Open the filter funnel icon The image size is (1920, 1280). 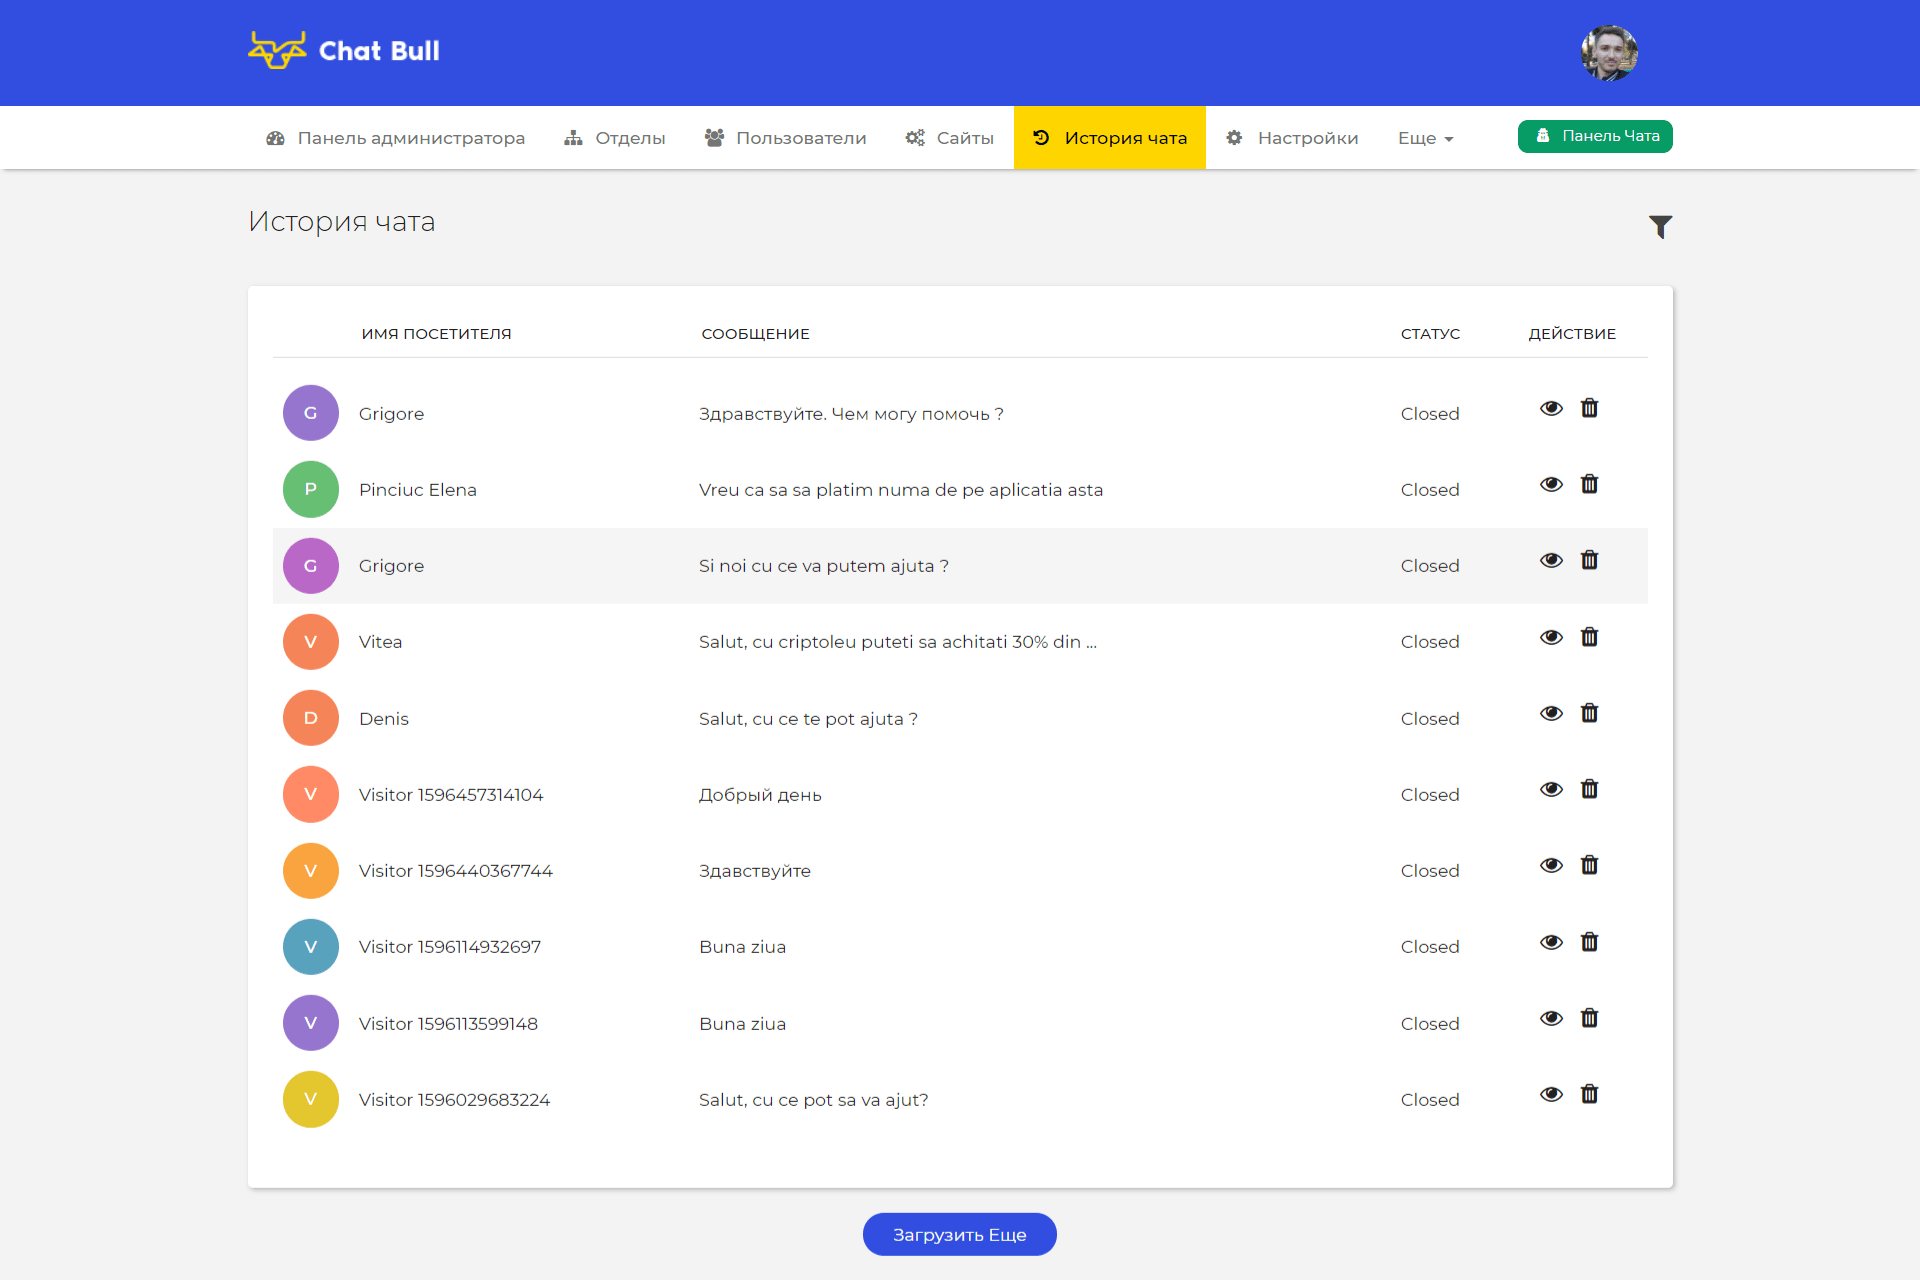(x=1660, y=227)
